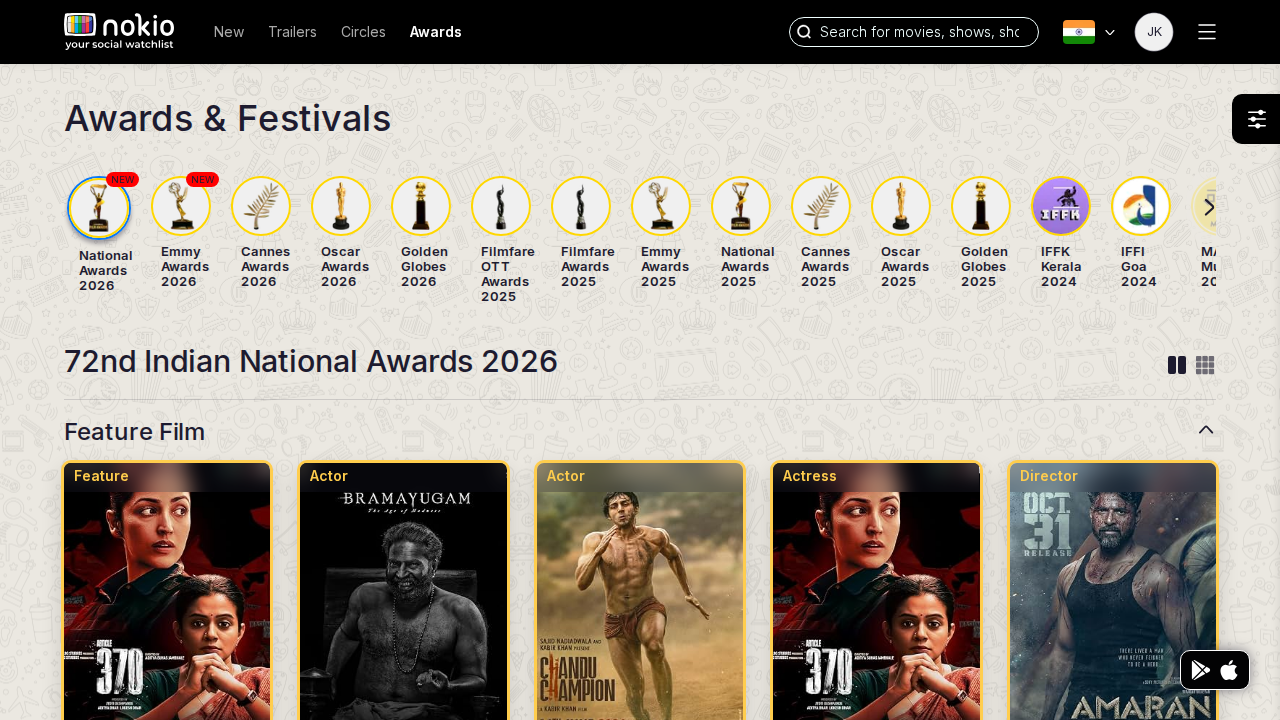Open the Google Play and App Store badge
This screenshot has width=1280, height=720.
coord(1215,670)
